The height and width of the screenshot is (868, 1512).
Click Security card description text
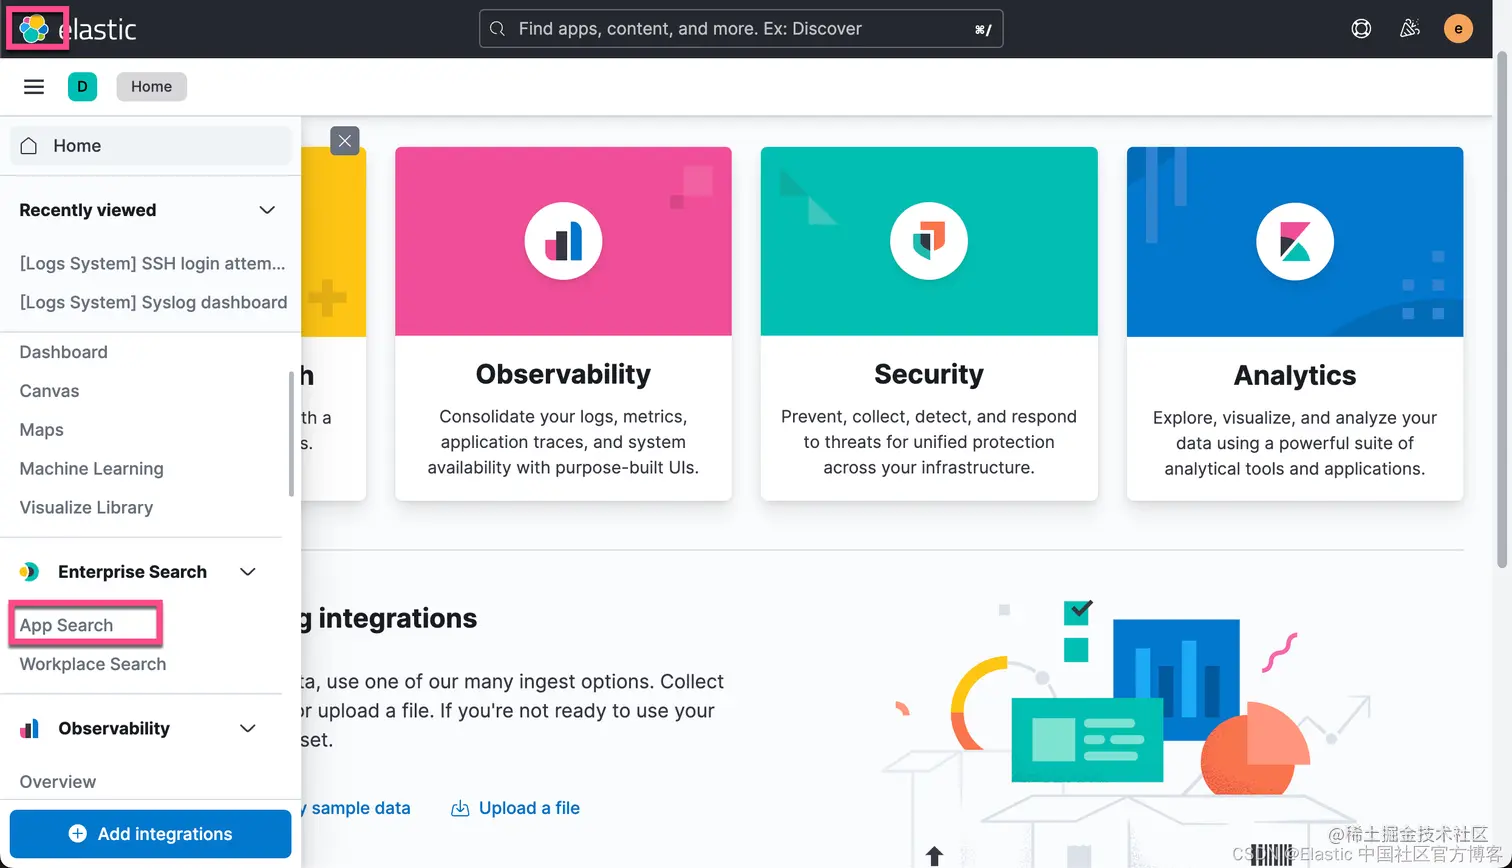[x=929, y=442]
